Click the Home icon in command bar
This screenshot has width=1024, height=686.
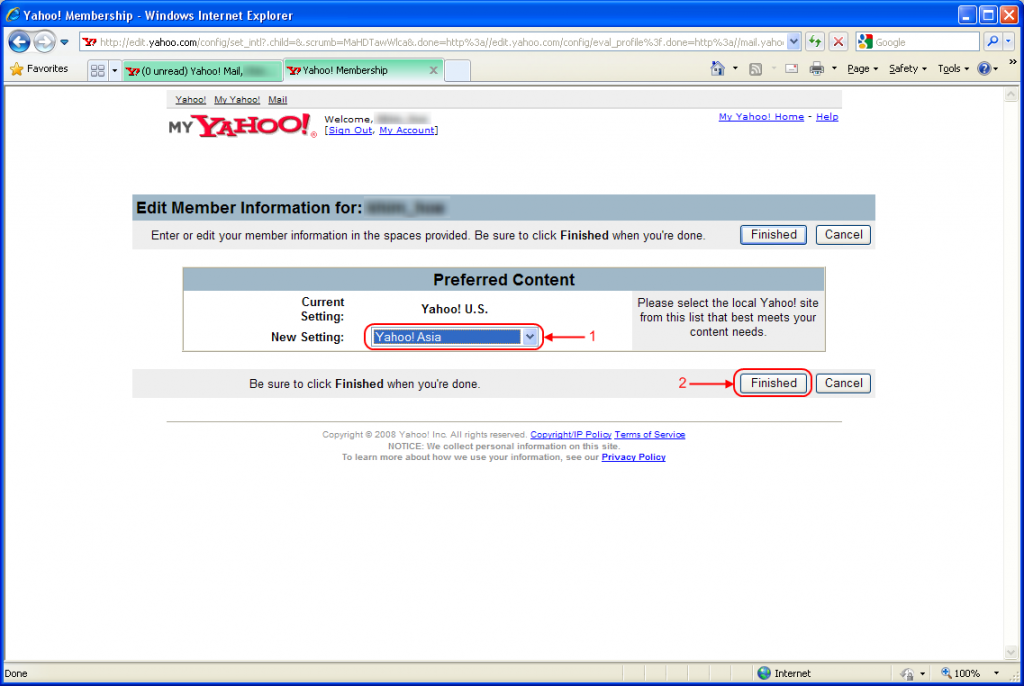pyautogui.click(x=717, y=69)
